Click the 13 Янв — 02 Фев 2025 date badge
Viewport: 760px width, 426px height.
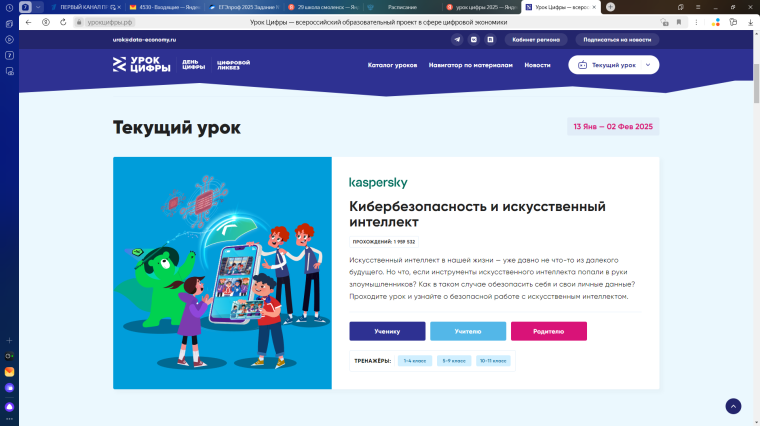pyautogui.click(x=613, y=126)
